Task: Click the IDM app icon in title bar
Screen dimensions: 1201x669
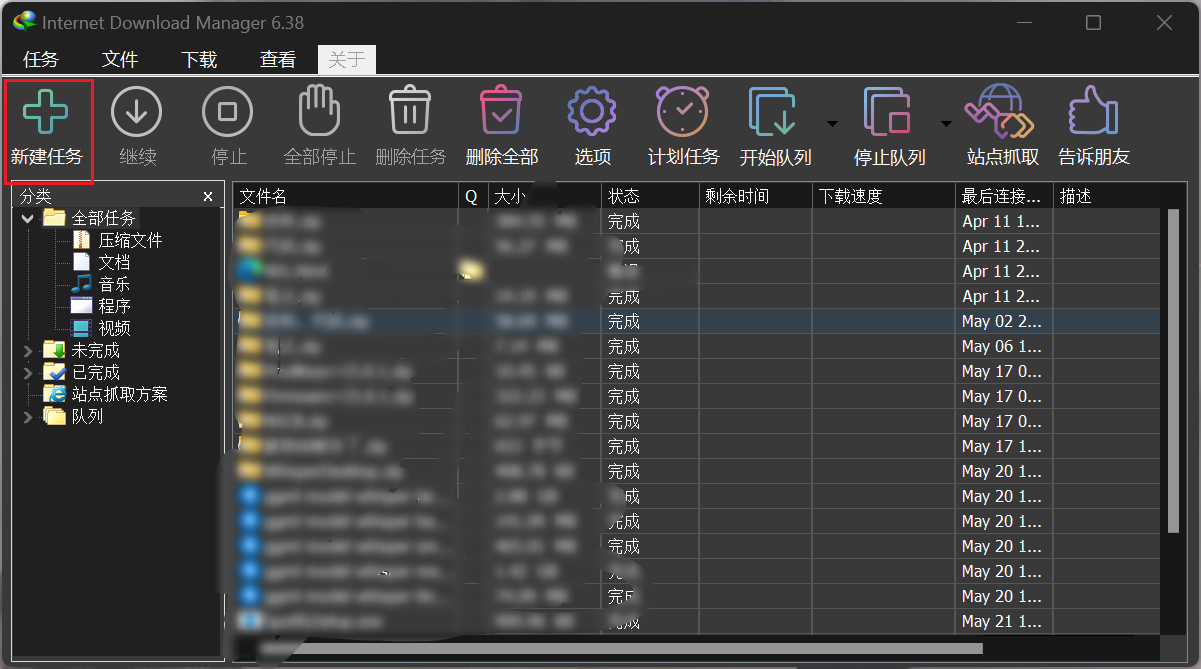Action: (25, 21)
